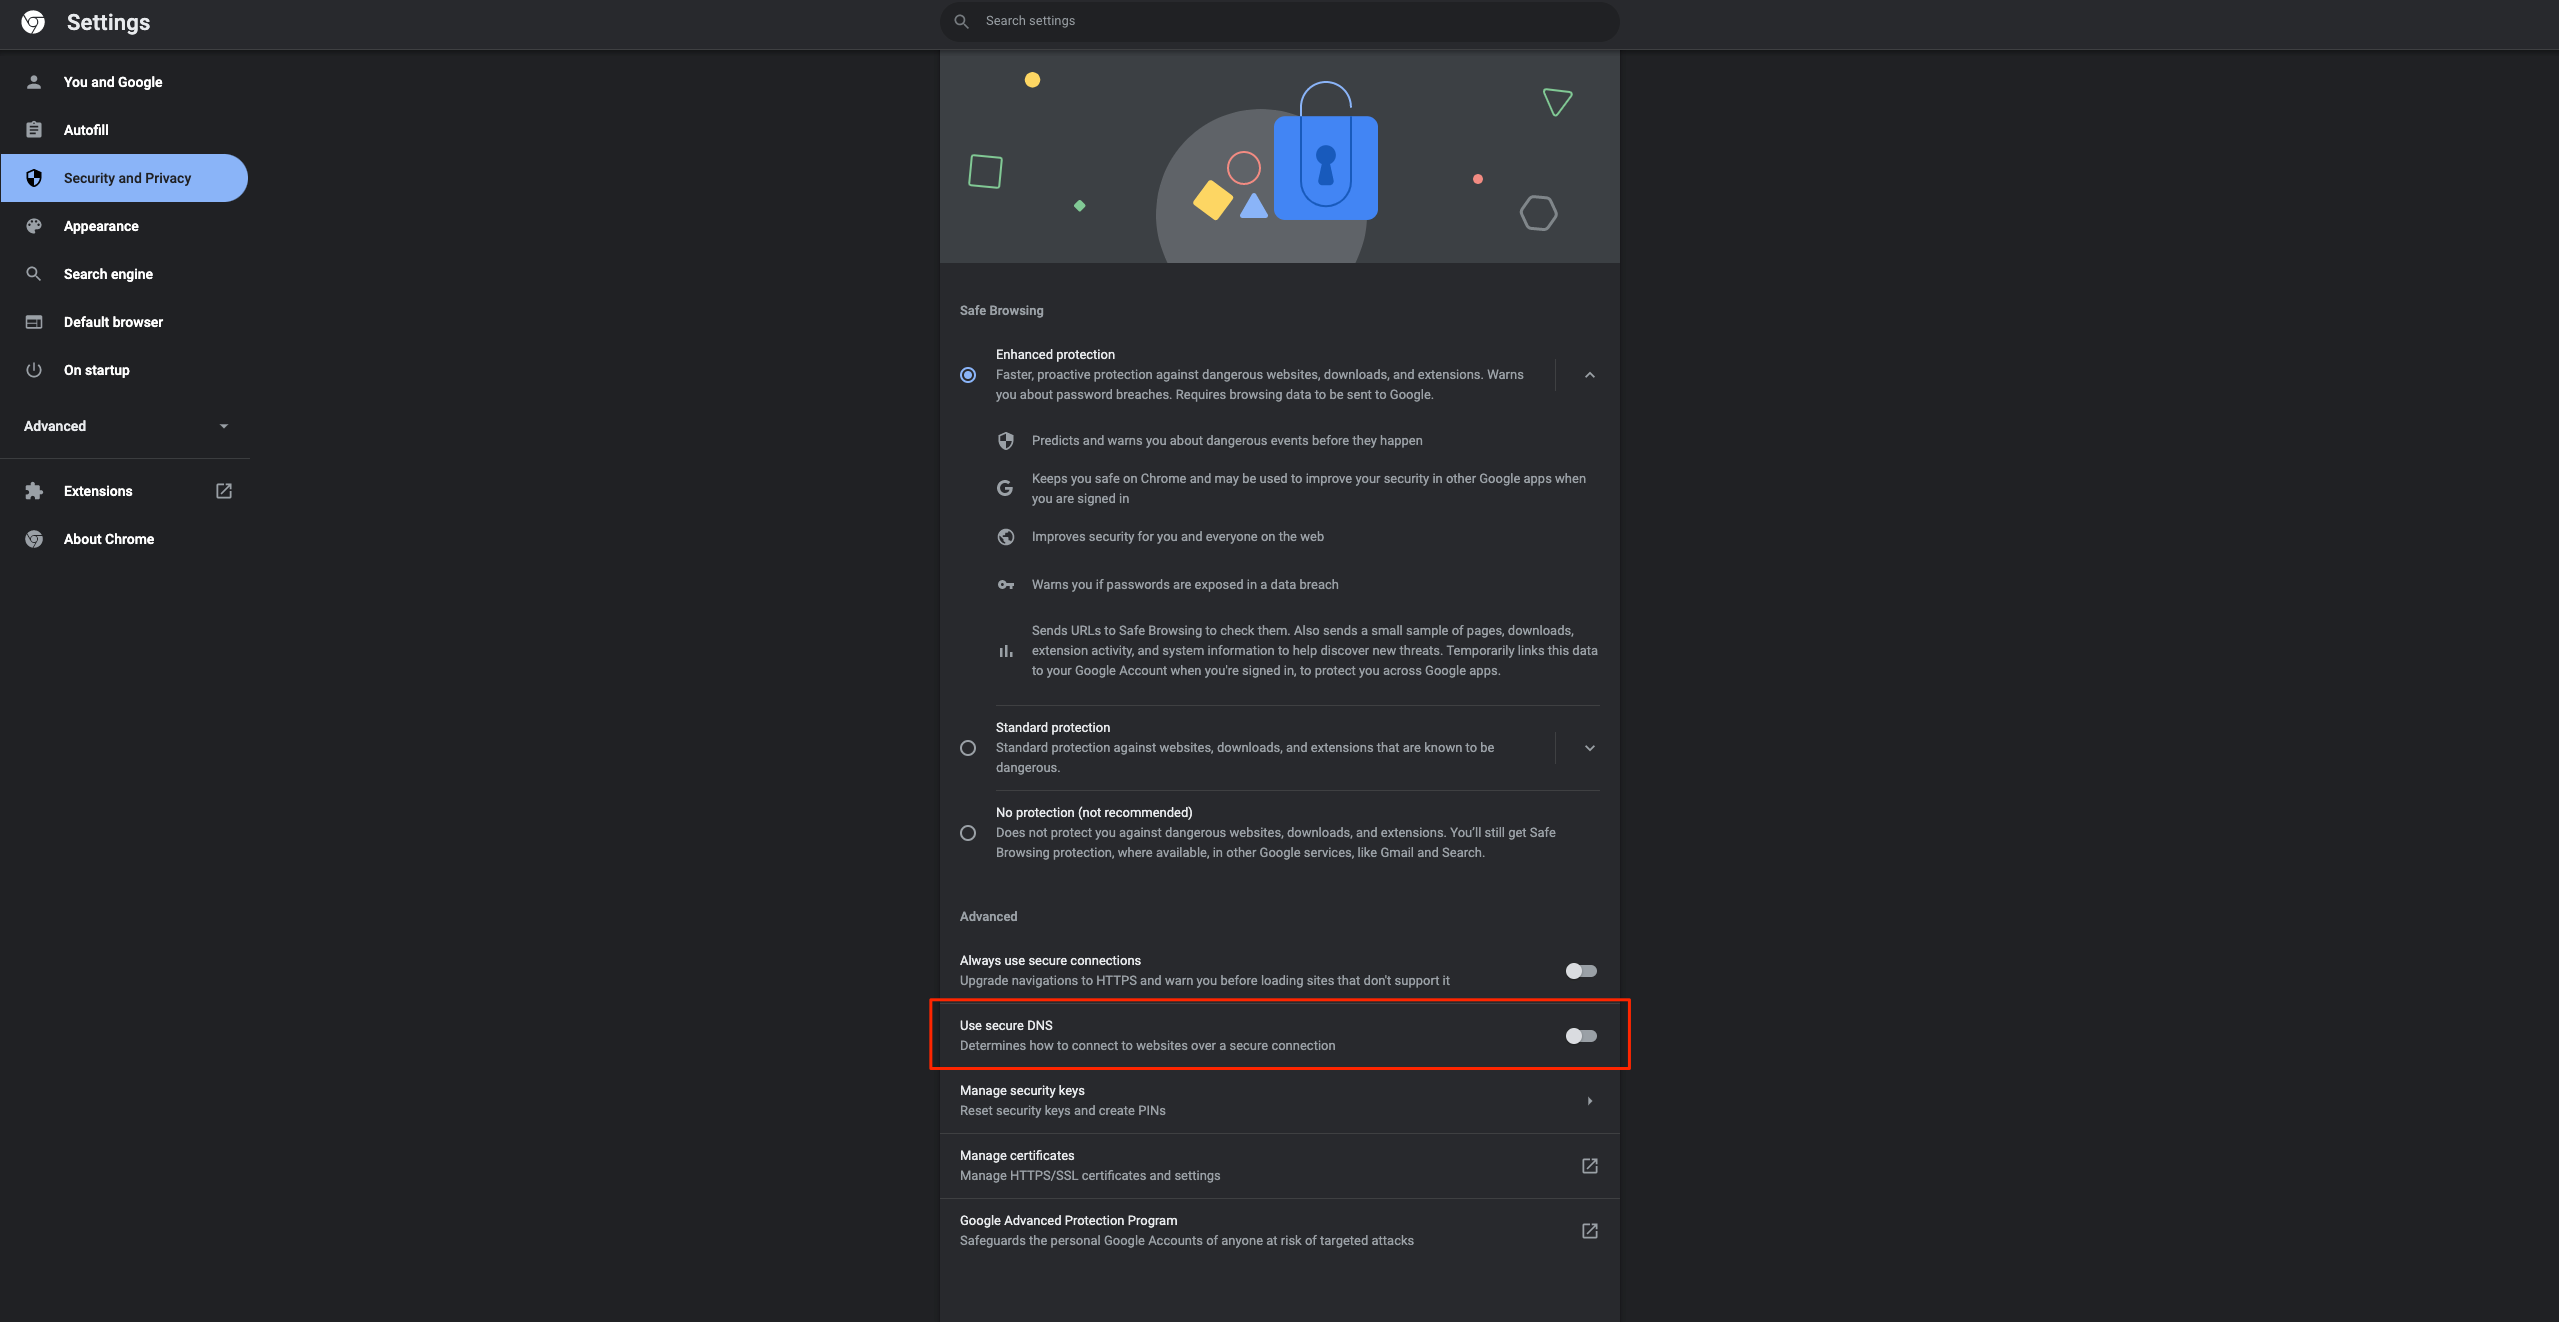This screenshot has height=1322, width=2559.
Task: Open Google Advanced Protection Program external icon
Action: click(x=1589, y=1231)
